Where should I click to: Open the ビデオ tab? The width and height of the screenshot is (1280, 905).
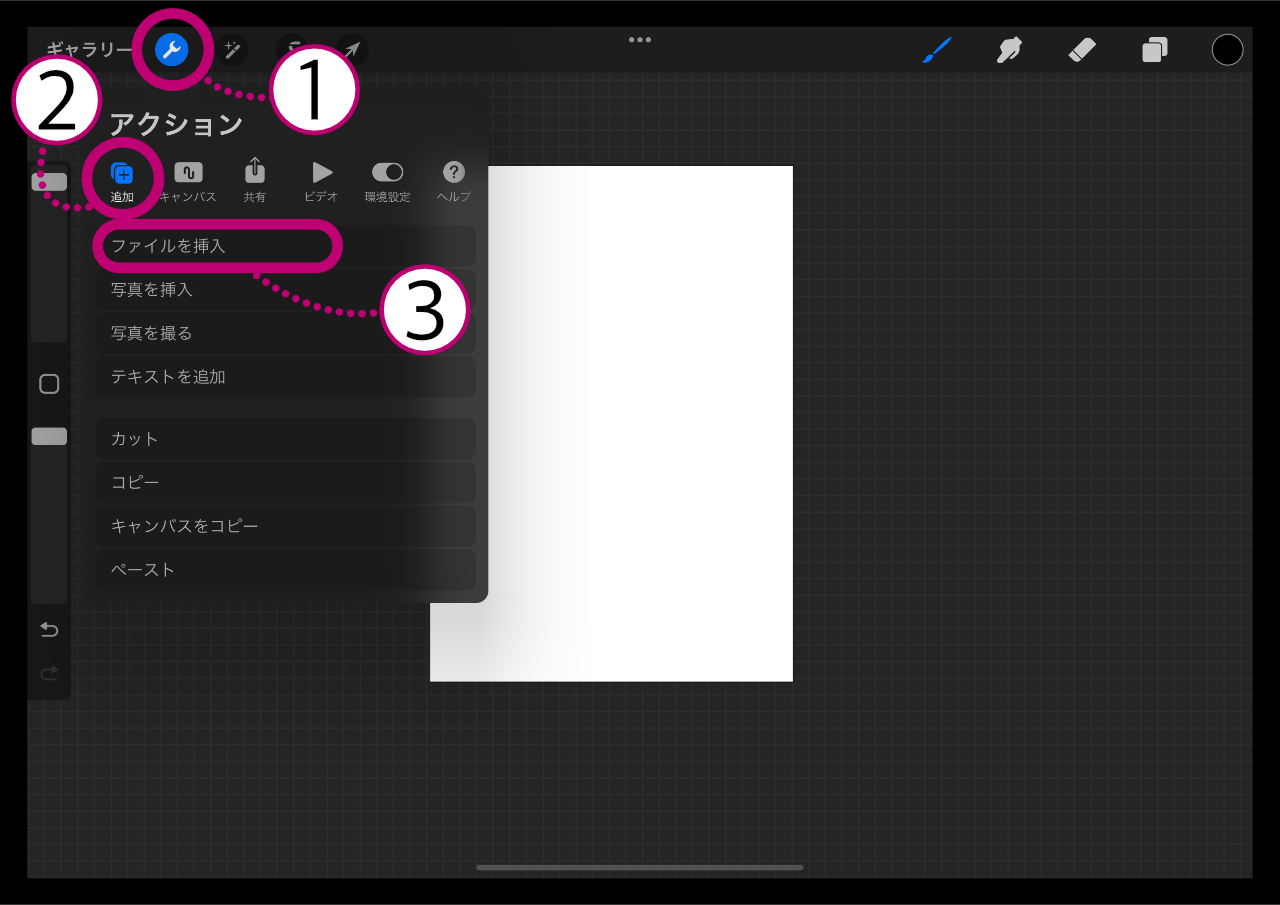pyautogui.click(x=321, y=181)
